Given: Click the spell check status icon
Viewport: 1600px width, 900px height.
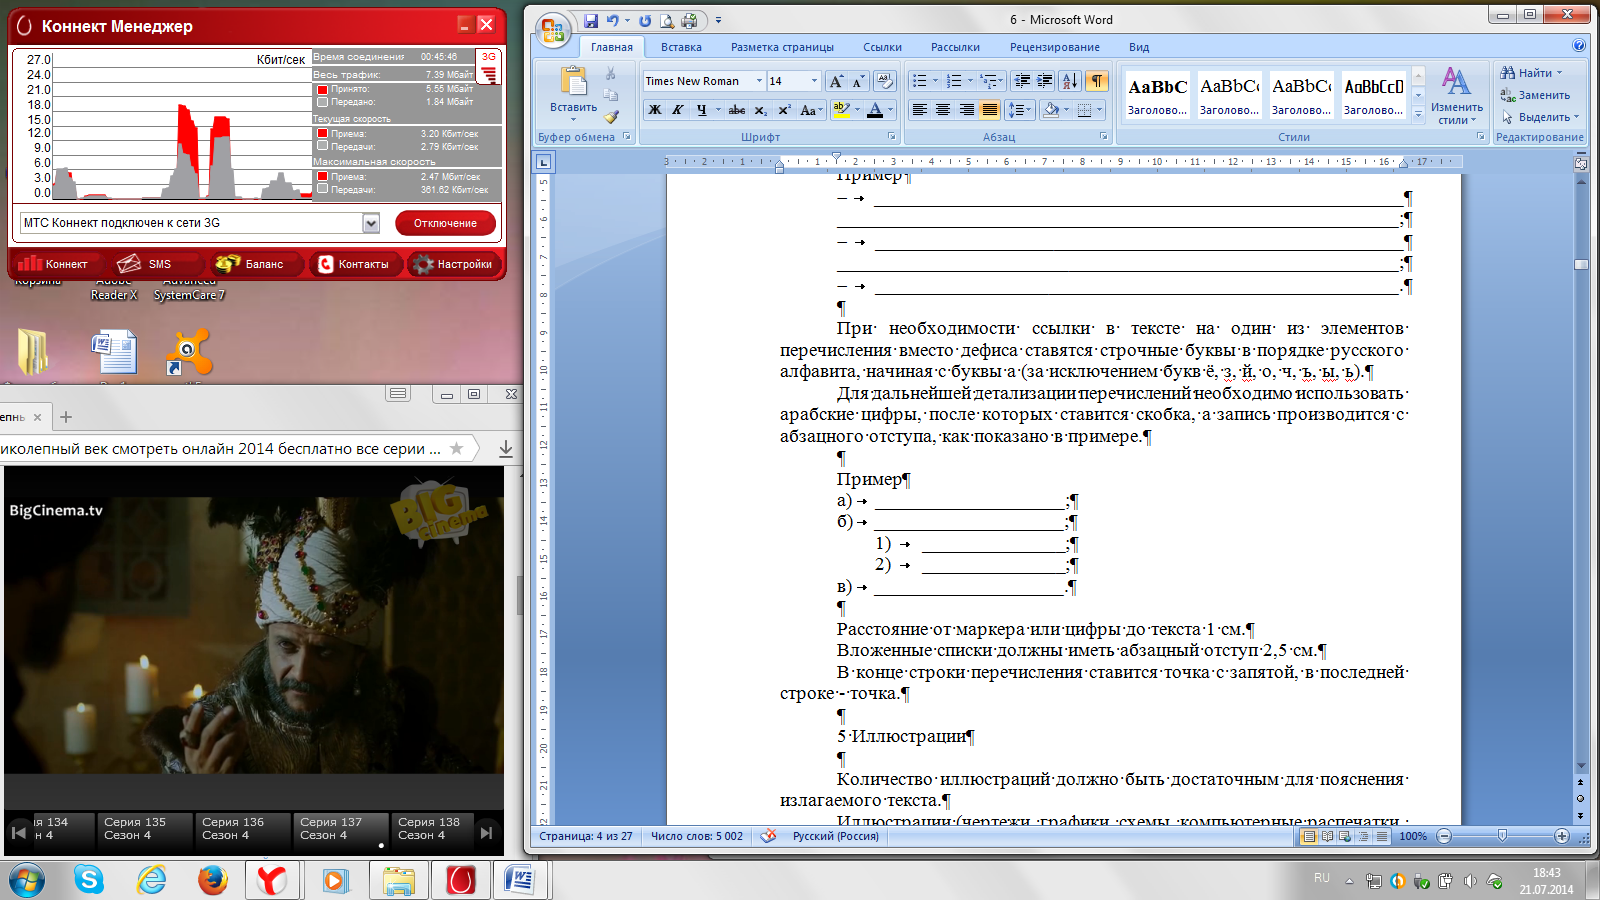Looking at the screenshot, I should [768, 836].
